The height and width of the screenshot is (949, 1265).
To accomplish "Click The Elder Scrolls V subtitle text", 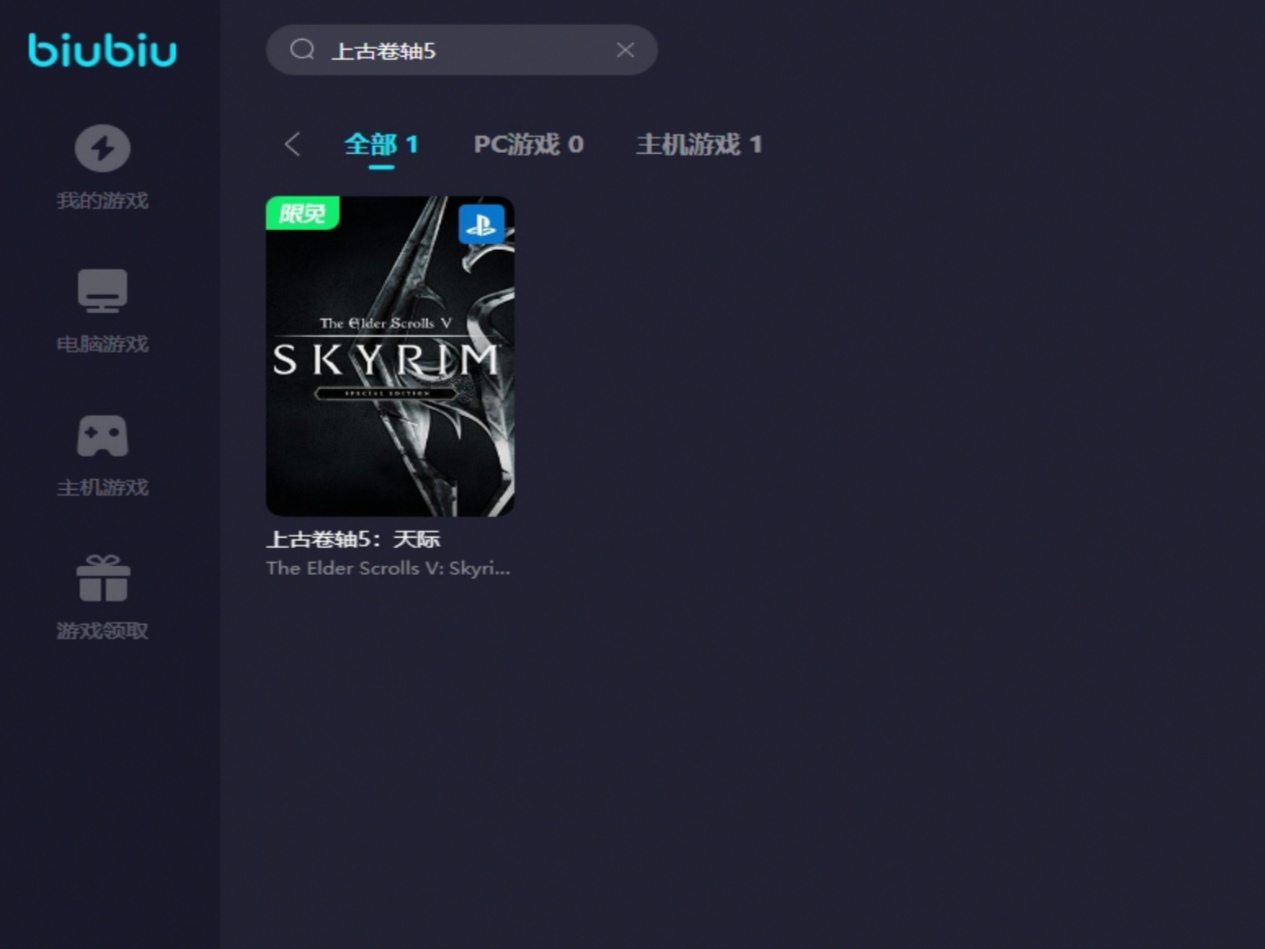I will 388,568.
